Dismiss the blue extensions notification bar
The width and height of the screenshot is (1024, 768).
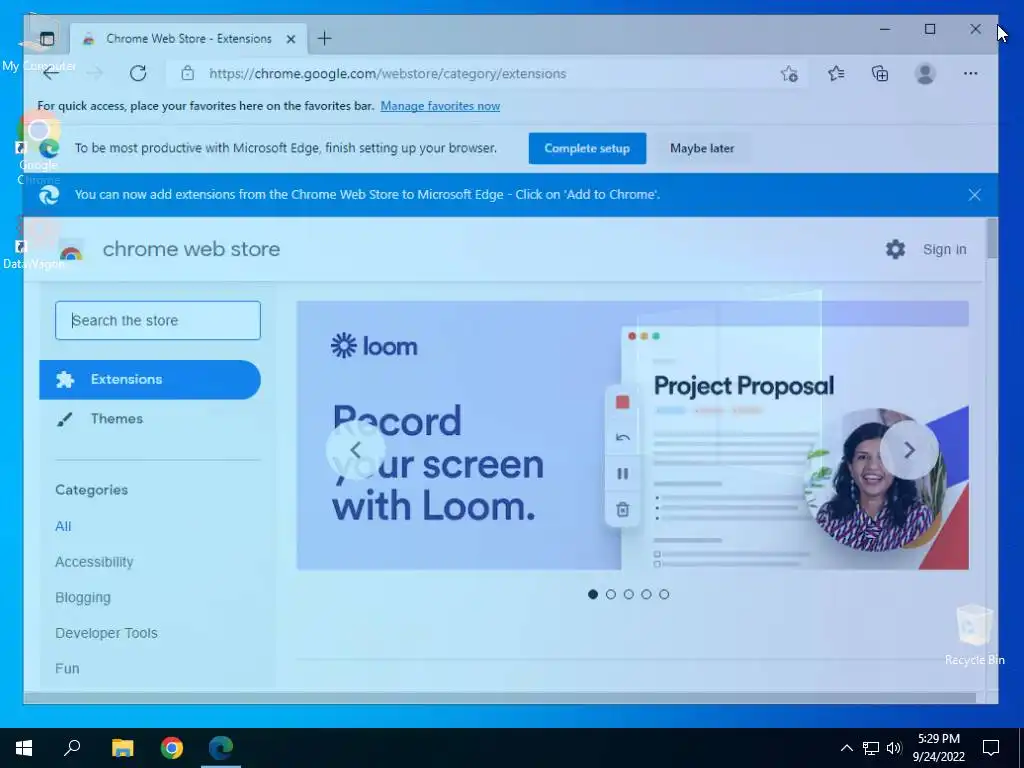974,195
